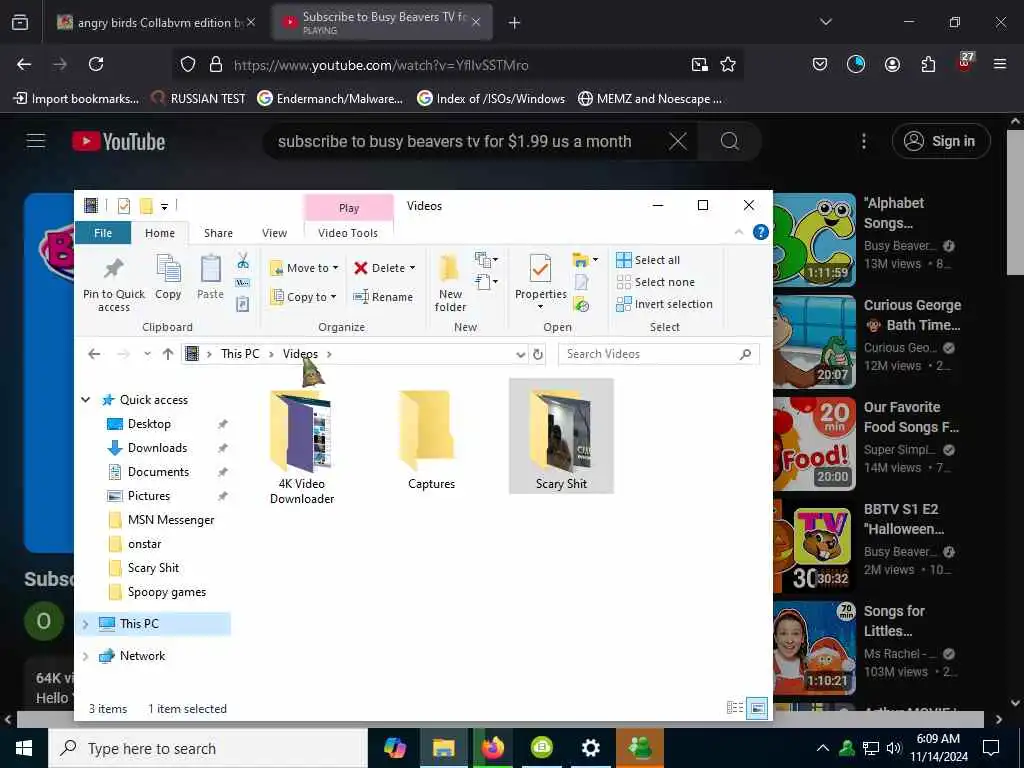Screen dimensions: 1024x768
Task: Open the Copy to dropdown
Action: point(303,296)
